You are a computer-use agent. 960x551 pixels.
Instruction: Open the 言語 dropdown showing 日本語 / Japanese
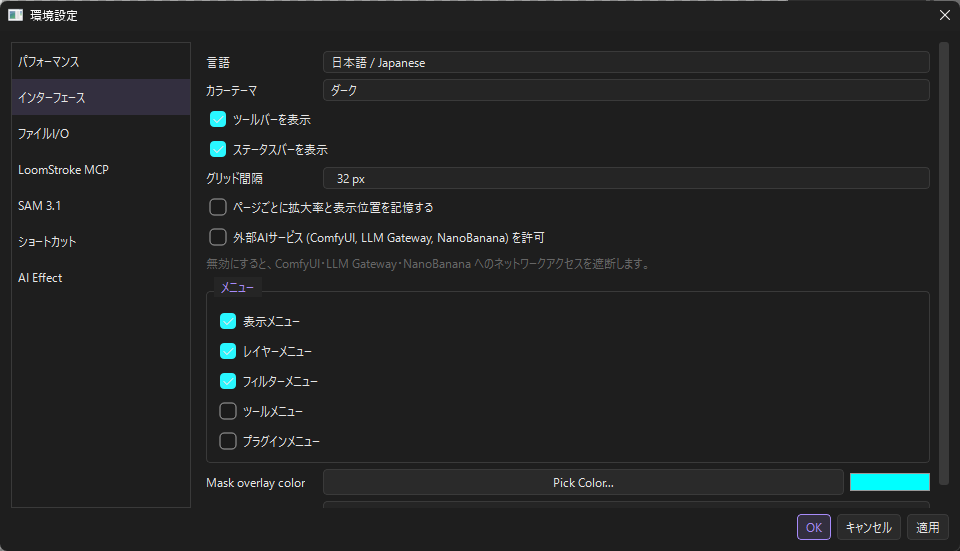[626, 62]
